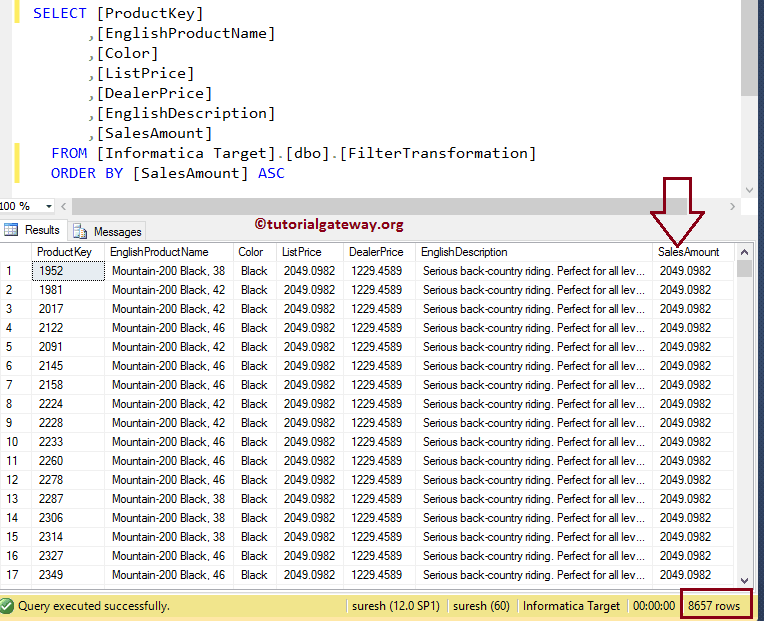Image resolution: width=764 pixels, height=621 pixels.
Task: Click the EnglishProductName column header
Action: click(169, 252)
